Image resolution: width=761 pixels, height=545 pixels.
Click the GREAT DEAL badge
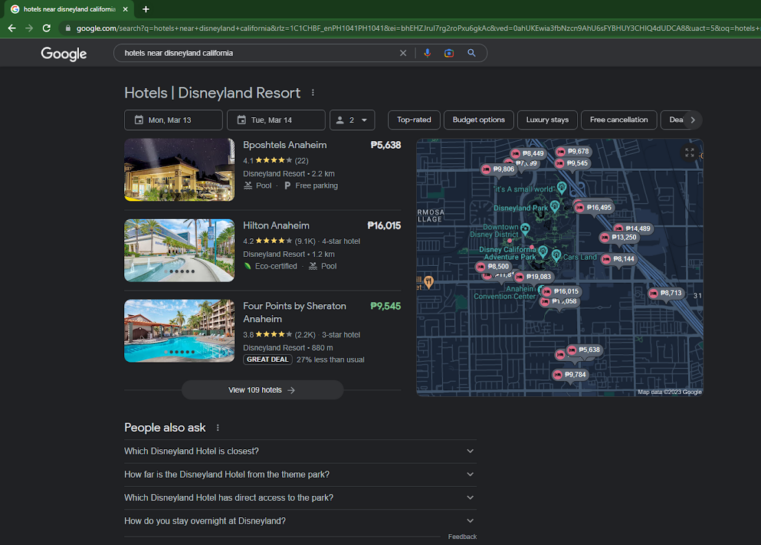click(267, 360)
